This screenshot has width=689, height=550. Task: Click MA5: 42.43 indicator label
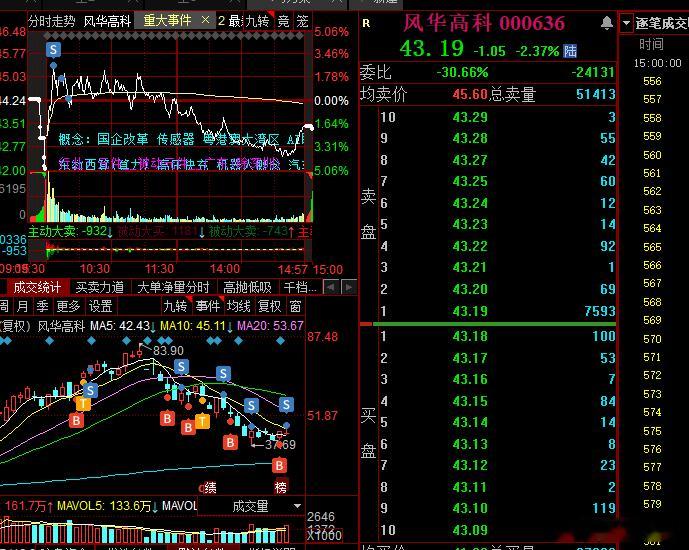[x=123, y=326]
